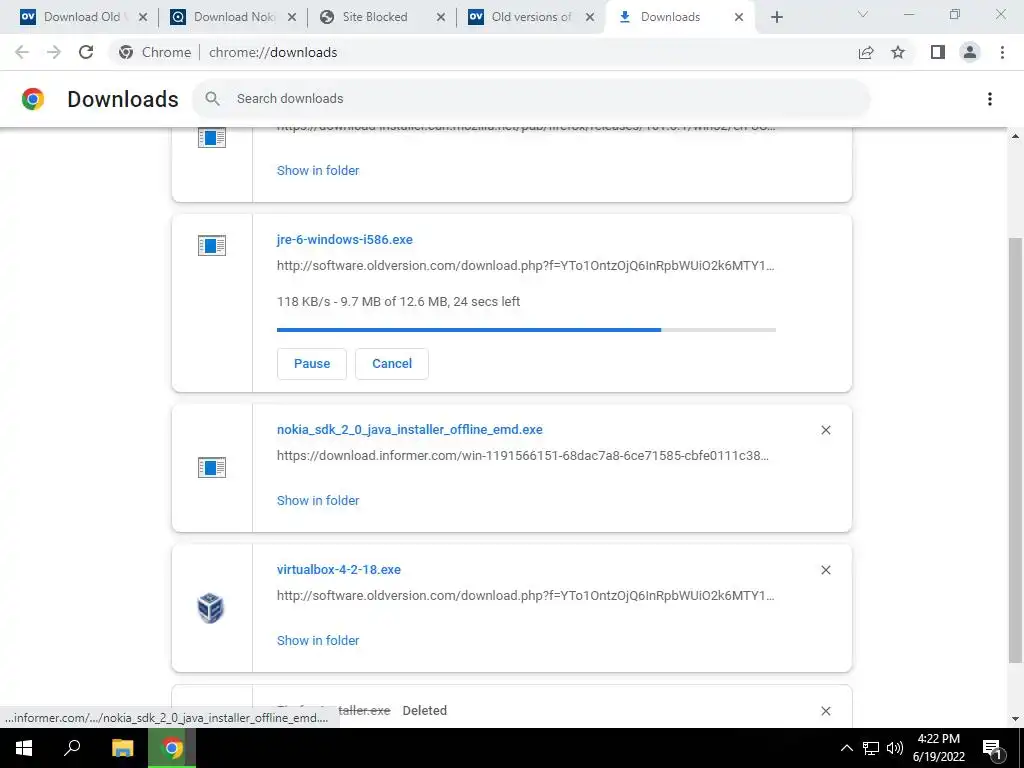Open the Windows Start menu
The width and height of the screenshot is (1024, 768).
24,748
